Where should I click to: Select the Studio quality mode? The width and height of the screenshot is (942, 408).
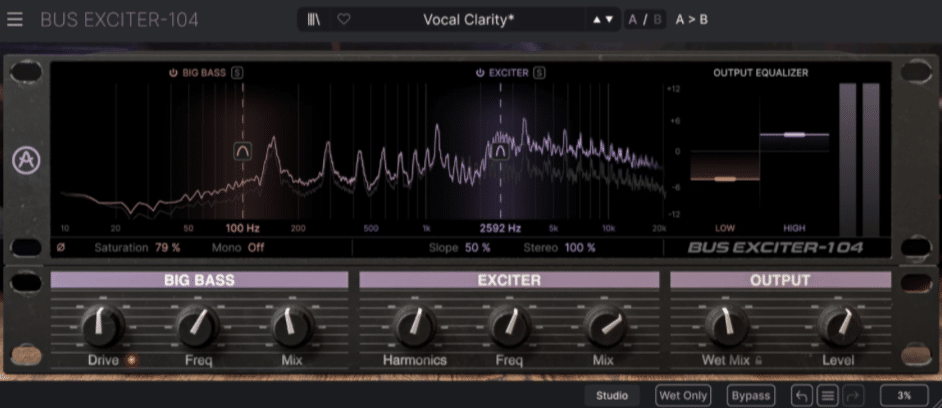click(x=612, y=395)
